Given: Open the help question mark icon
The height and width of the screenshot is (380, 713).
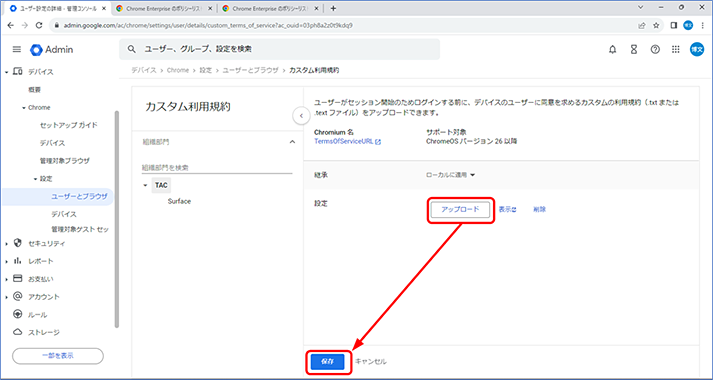Looking at the screenshot, I should click(655, 50).
